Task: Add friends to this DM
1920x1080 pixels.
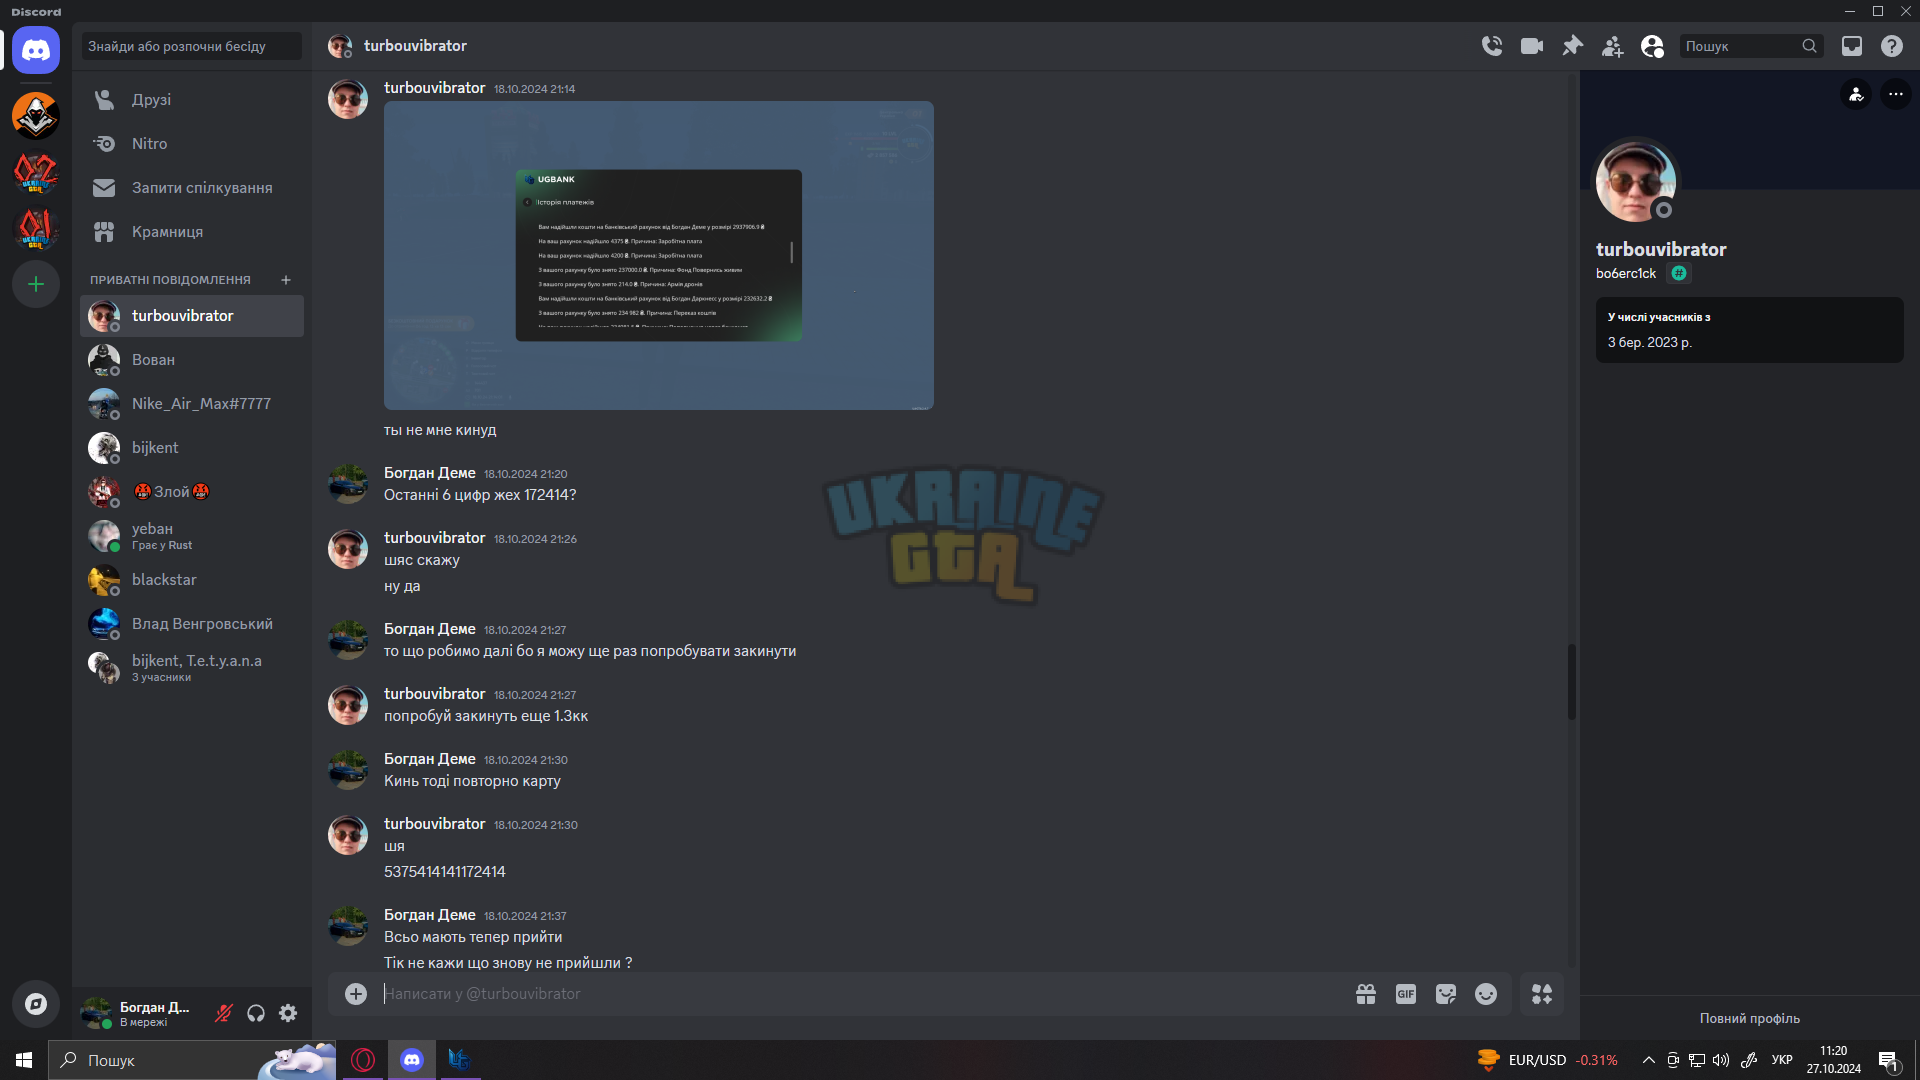Action: coord(1612,46)
